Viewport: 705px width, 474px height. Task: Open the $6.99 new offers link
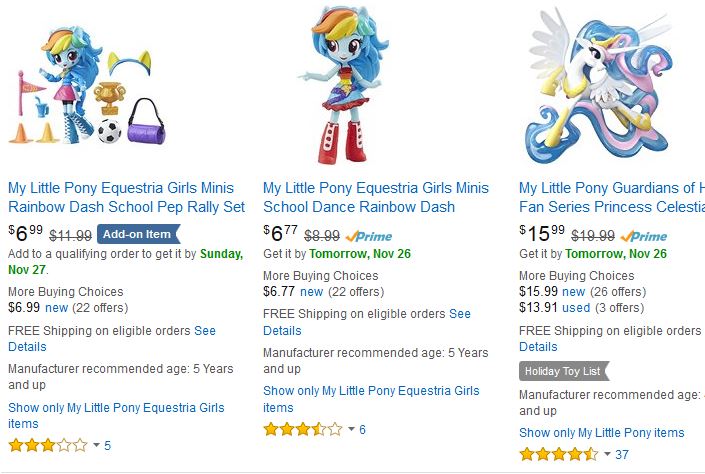pos(56,307)
